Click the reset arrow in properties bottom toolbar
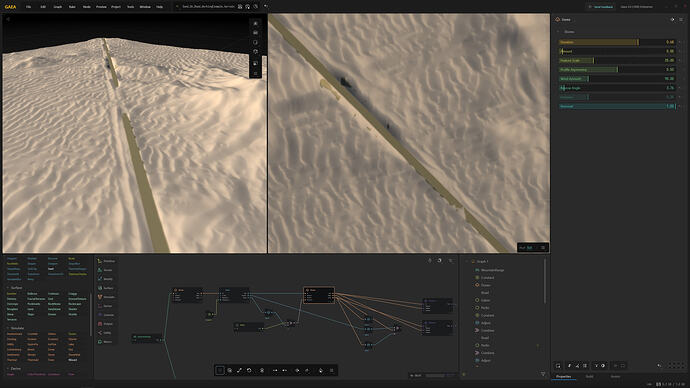 pyautogui.click(x=659, y=366)
